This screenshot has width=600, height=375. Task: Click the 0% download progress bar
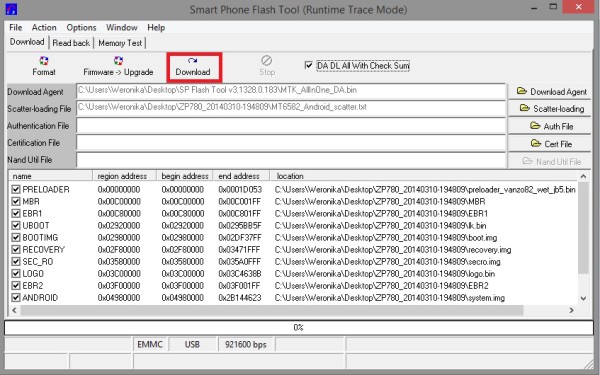298,328
